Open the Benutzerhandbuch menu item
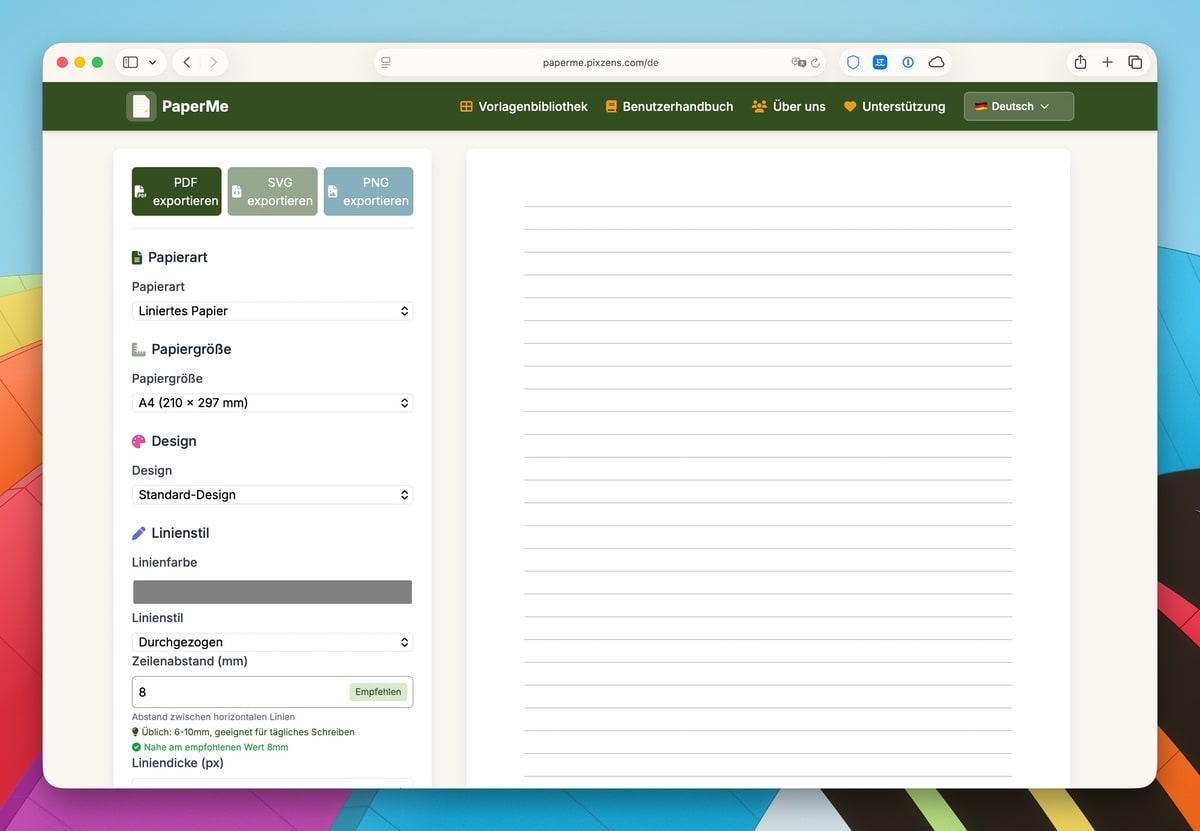The height and width of the screenshot is (831, 1200). tap(677, 106)
